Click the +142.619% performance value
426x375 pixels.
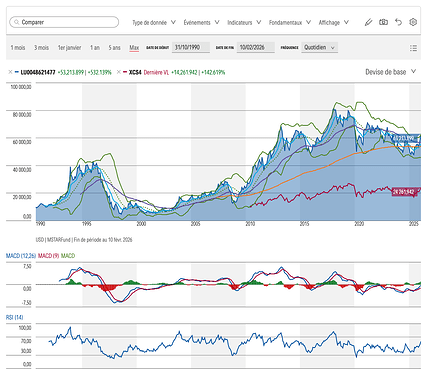pos(213,72)
